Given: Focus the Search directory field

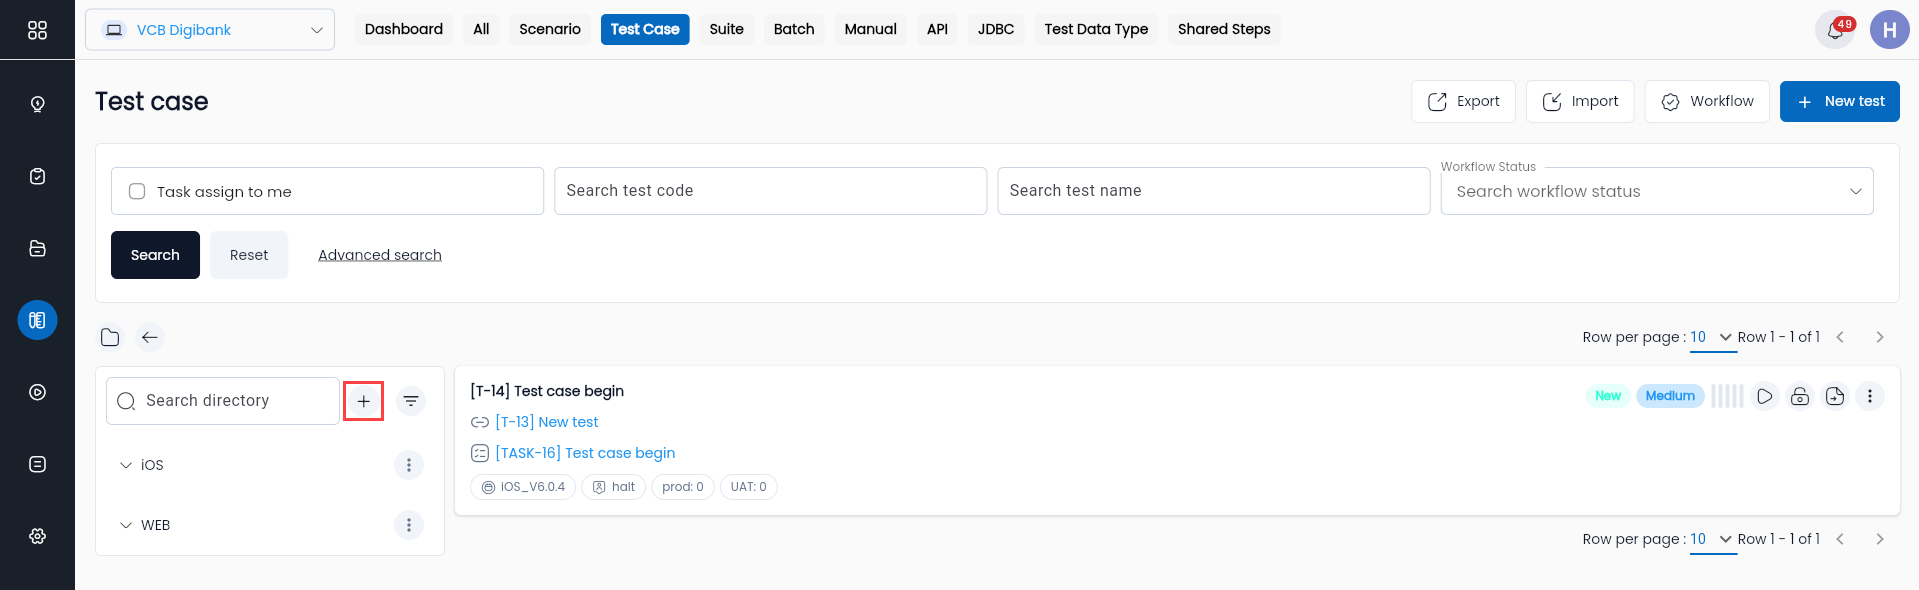Looking at the screenshot, I should pyautogui.click(x=223, y=401).
